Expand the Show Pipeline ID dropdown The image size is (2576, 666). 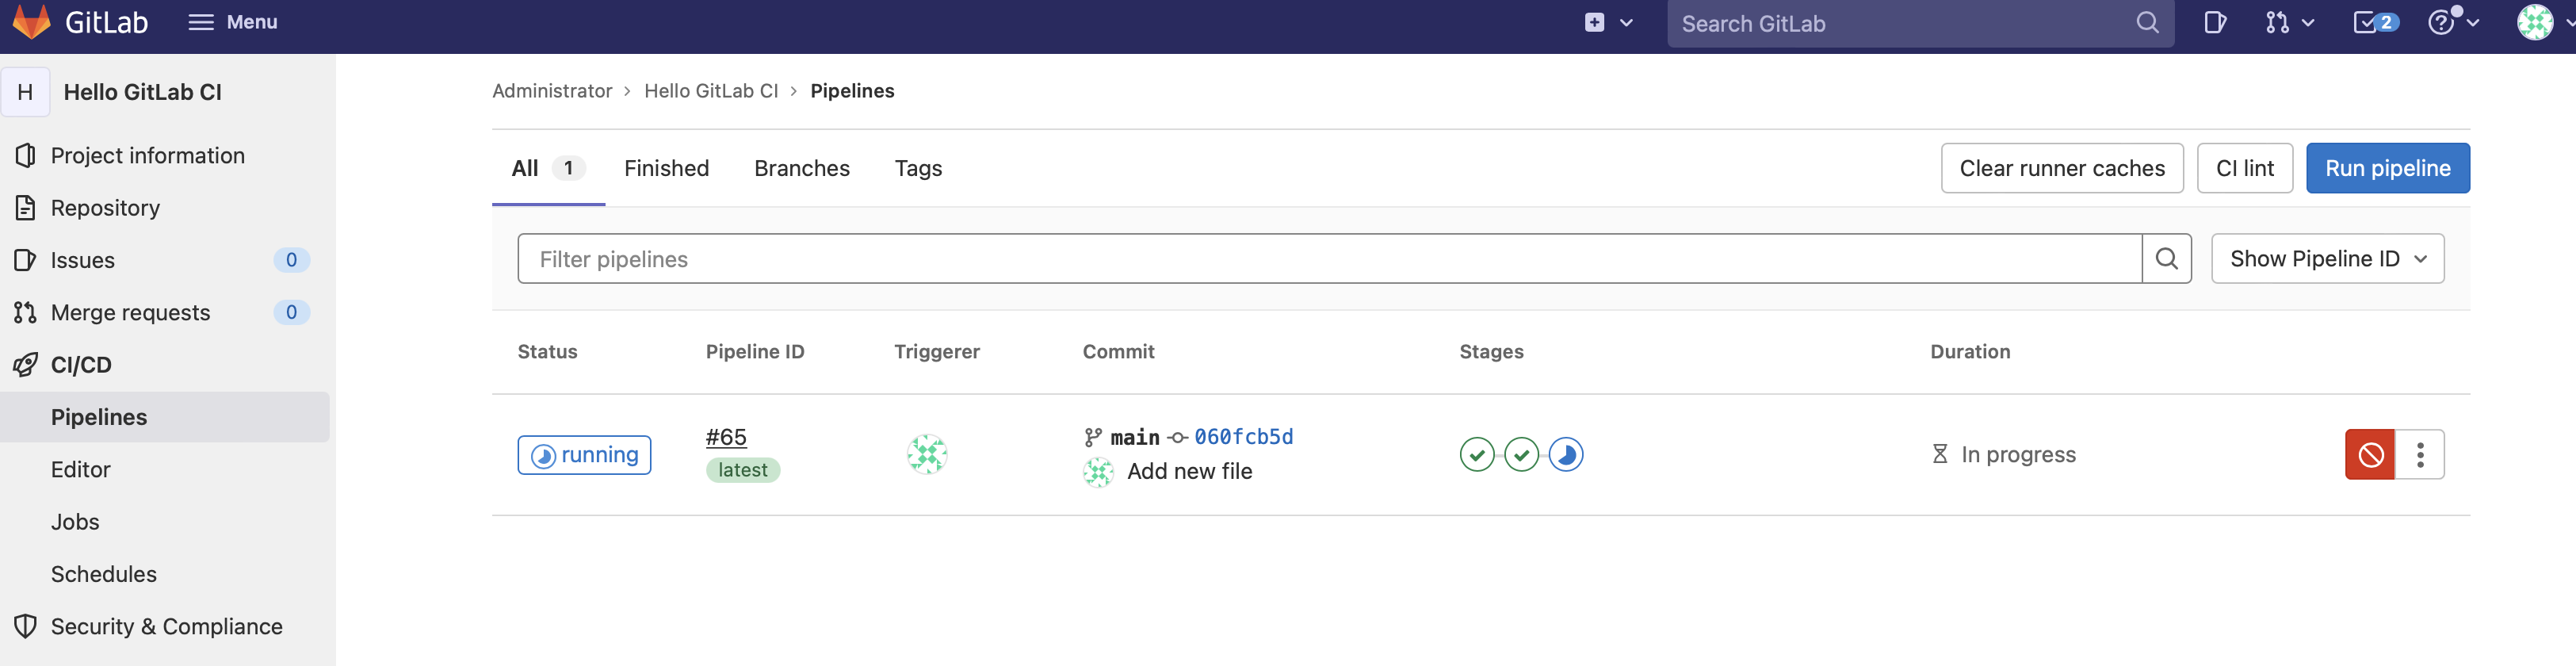2327,259
